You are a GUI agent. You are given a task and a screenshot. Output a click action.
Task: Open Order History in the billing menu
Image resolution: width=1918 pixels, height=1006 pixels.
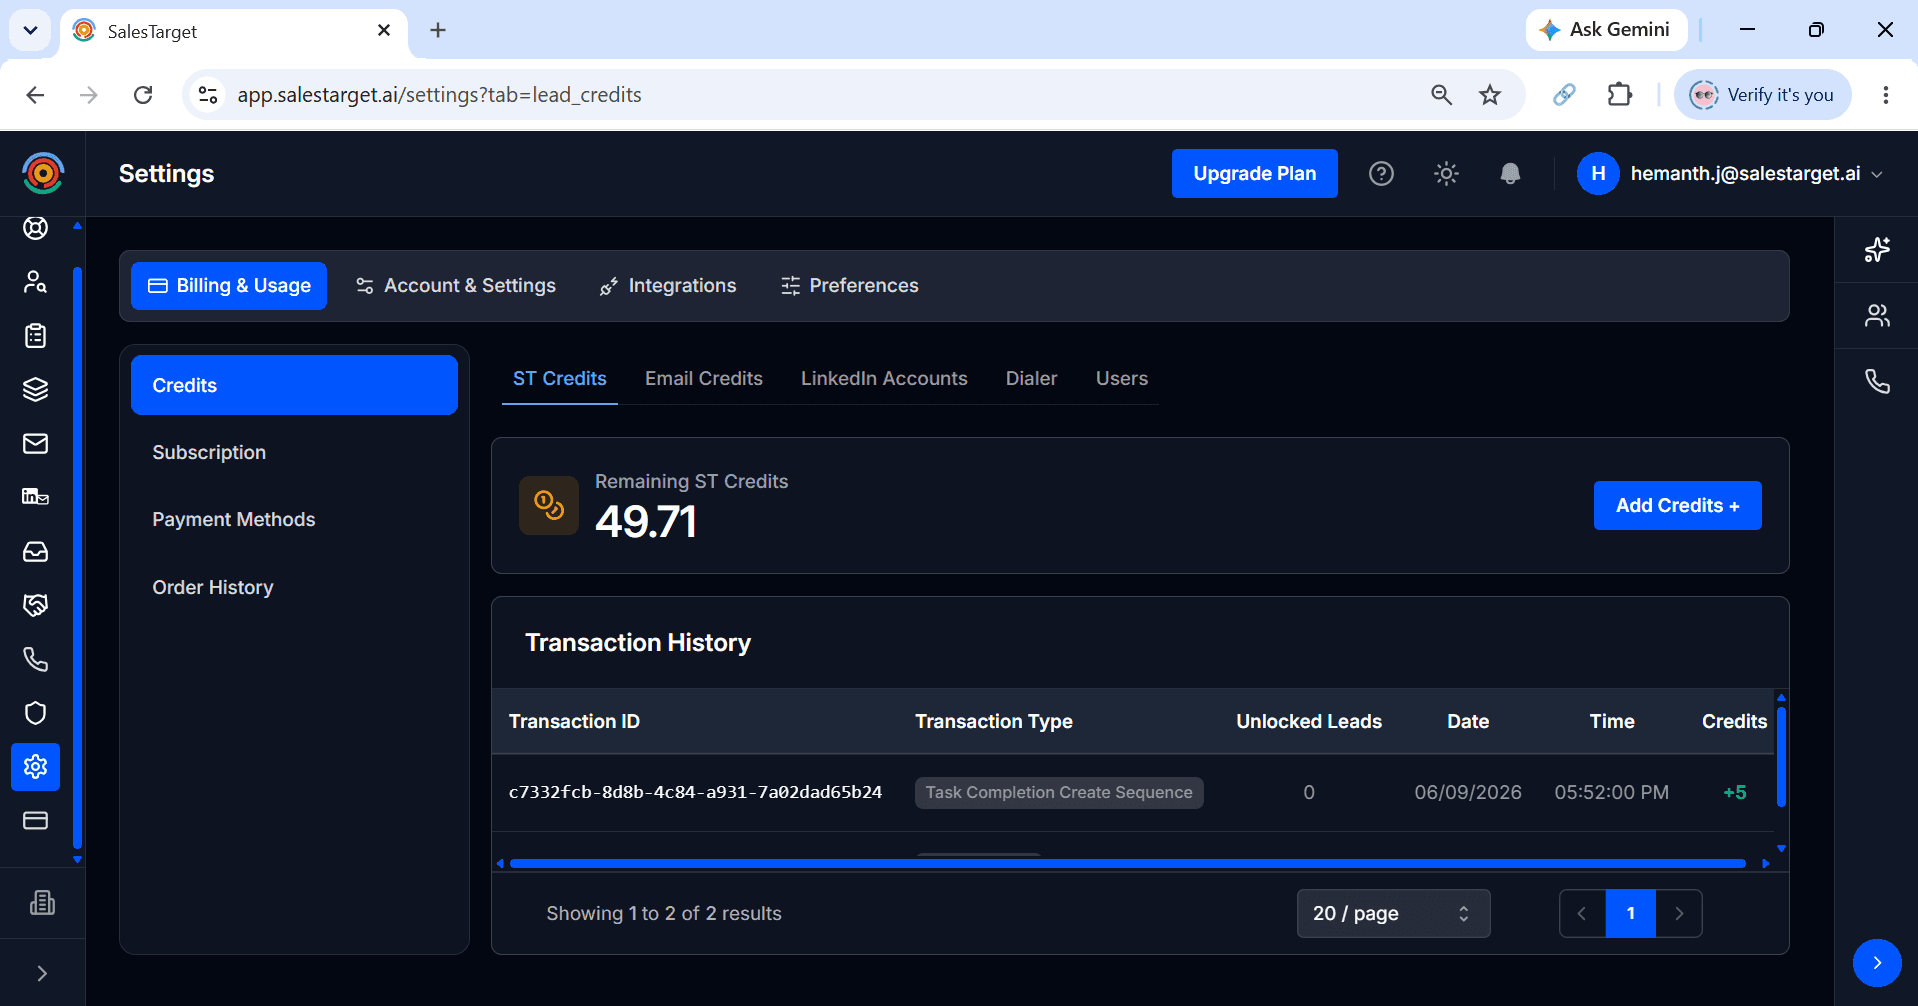[294, 588]
